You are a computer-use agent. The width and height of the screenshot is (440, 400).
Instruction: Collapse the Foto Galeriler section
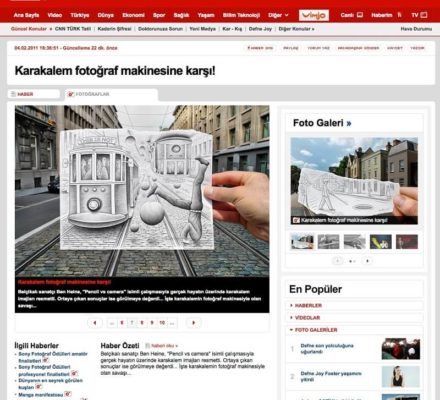click(x=355, y=330)
